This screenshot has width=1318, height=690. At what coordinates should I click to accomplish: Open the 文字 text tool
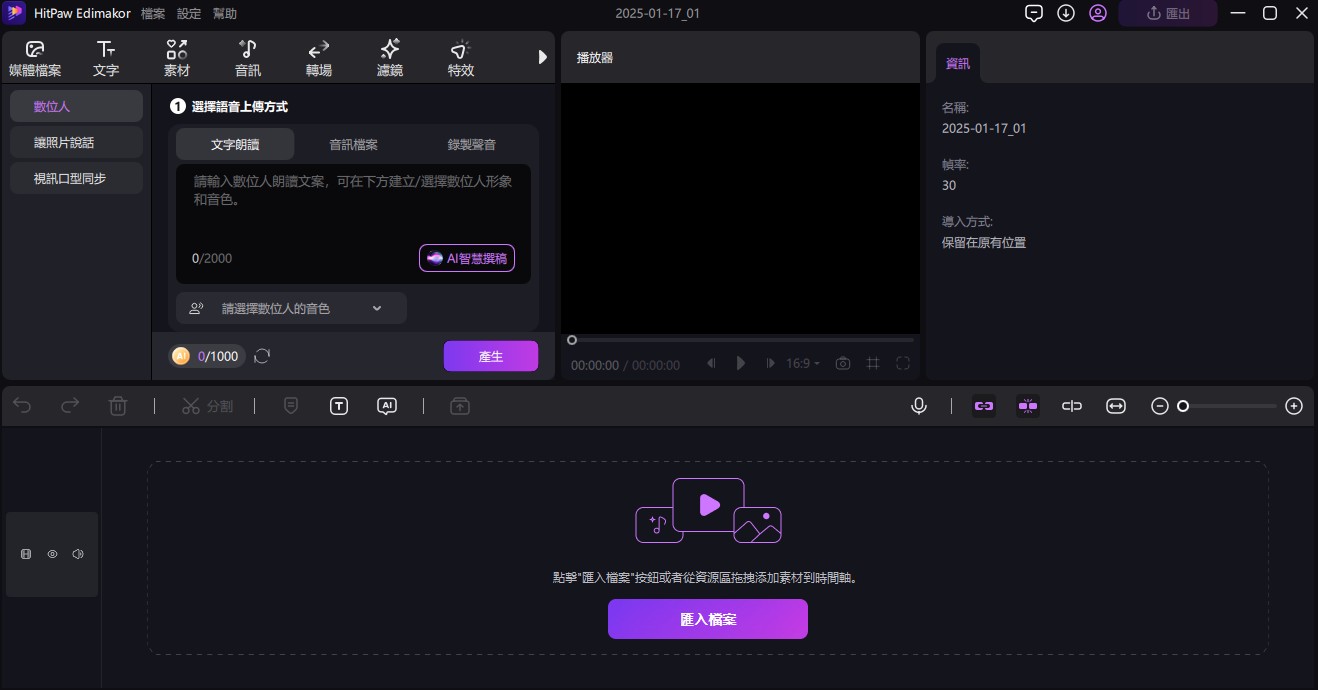coord(106,58)
